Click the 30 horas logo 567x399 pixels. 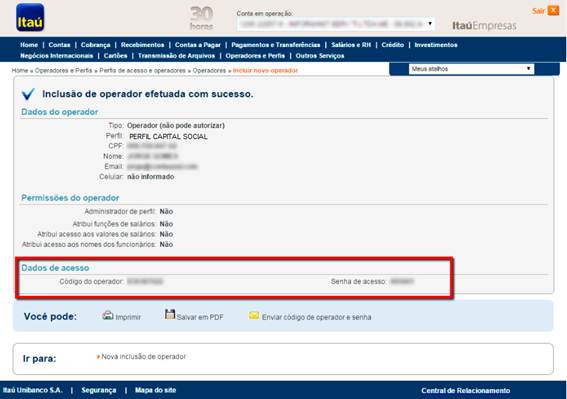[x=201, y=18]
